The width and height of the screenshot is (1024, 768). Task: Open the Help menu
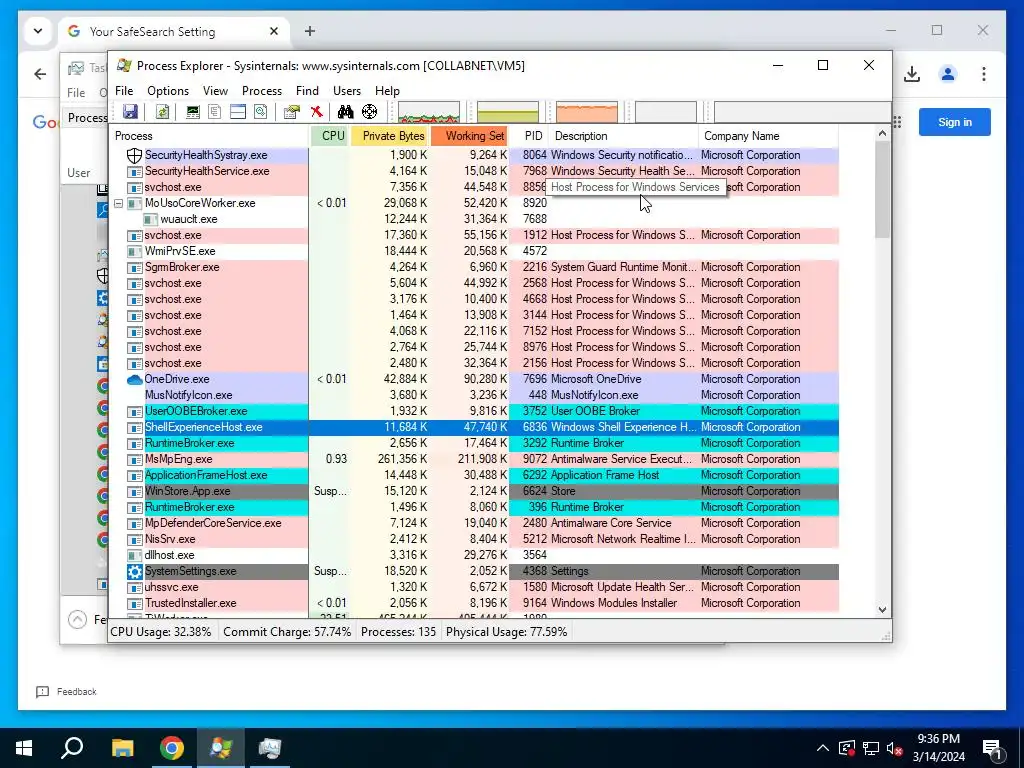tap(387, 91)
